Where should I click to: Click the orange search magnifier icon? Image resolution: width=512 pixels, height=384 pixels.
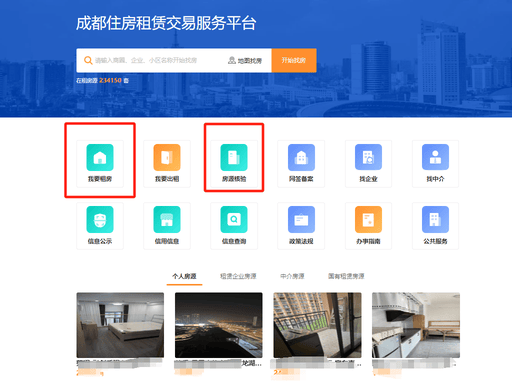(x=88, y=60)
